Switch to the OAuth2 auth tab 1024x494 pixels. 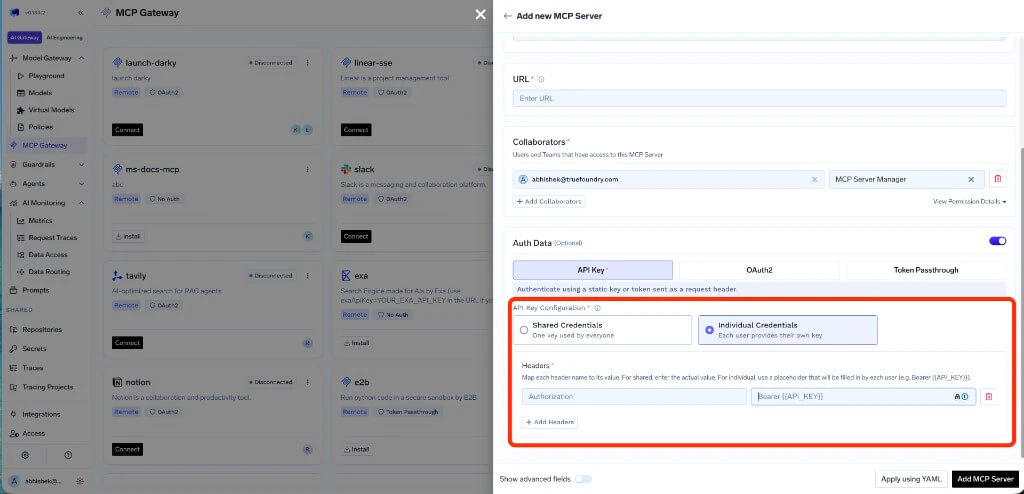[x=760, y=270]
